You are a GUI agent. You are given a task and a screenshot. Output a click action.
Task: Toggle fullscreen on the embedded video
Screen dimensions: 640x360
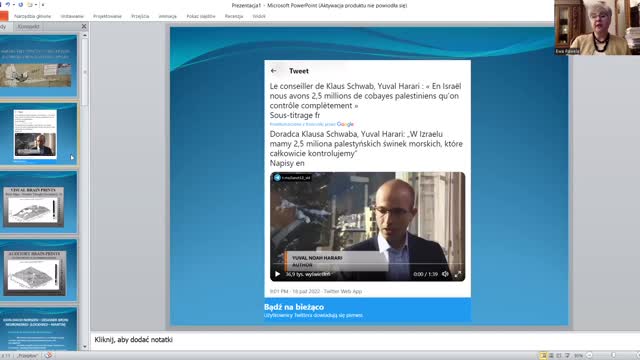pos(458,274)
